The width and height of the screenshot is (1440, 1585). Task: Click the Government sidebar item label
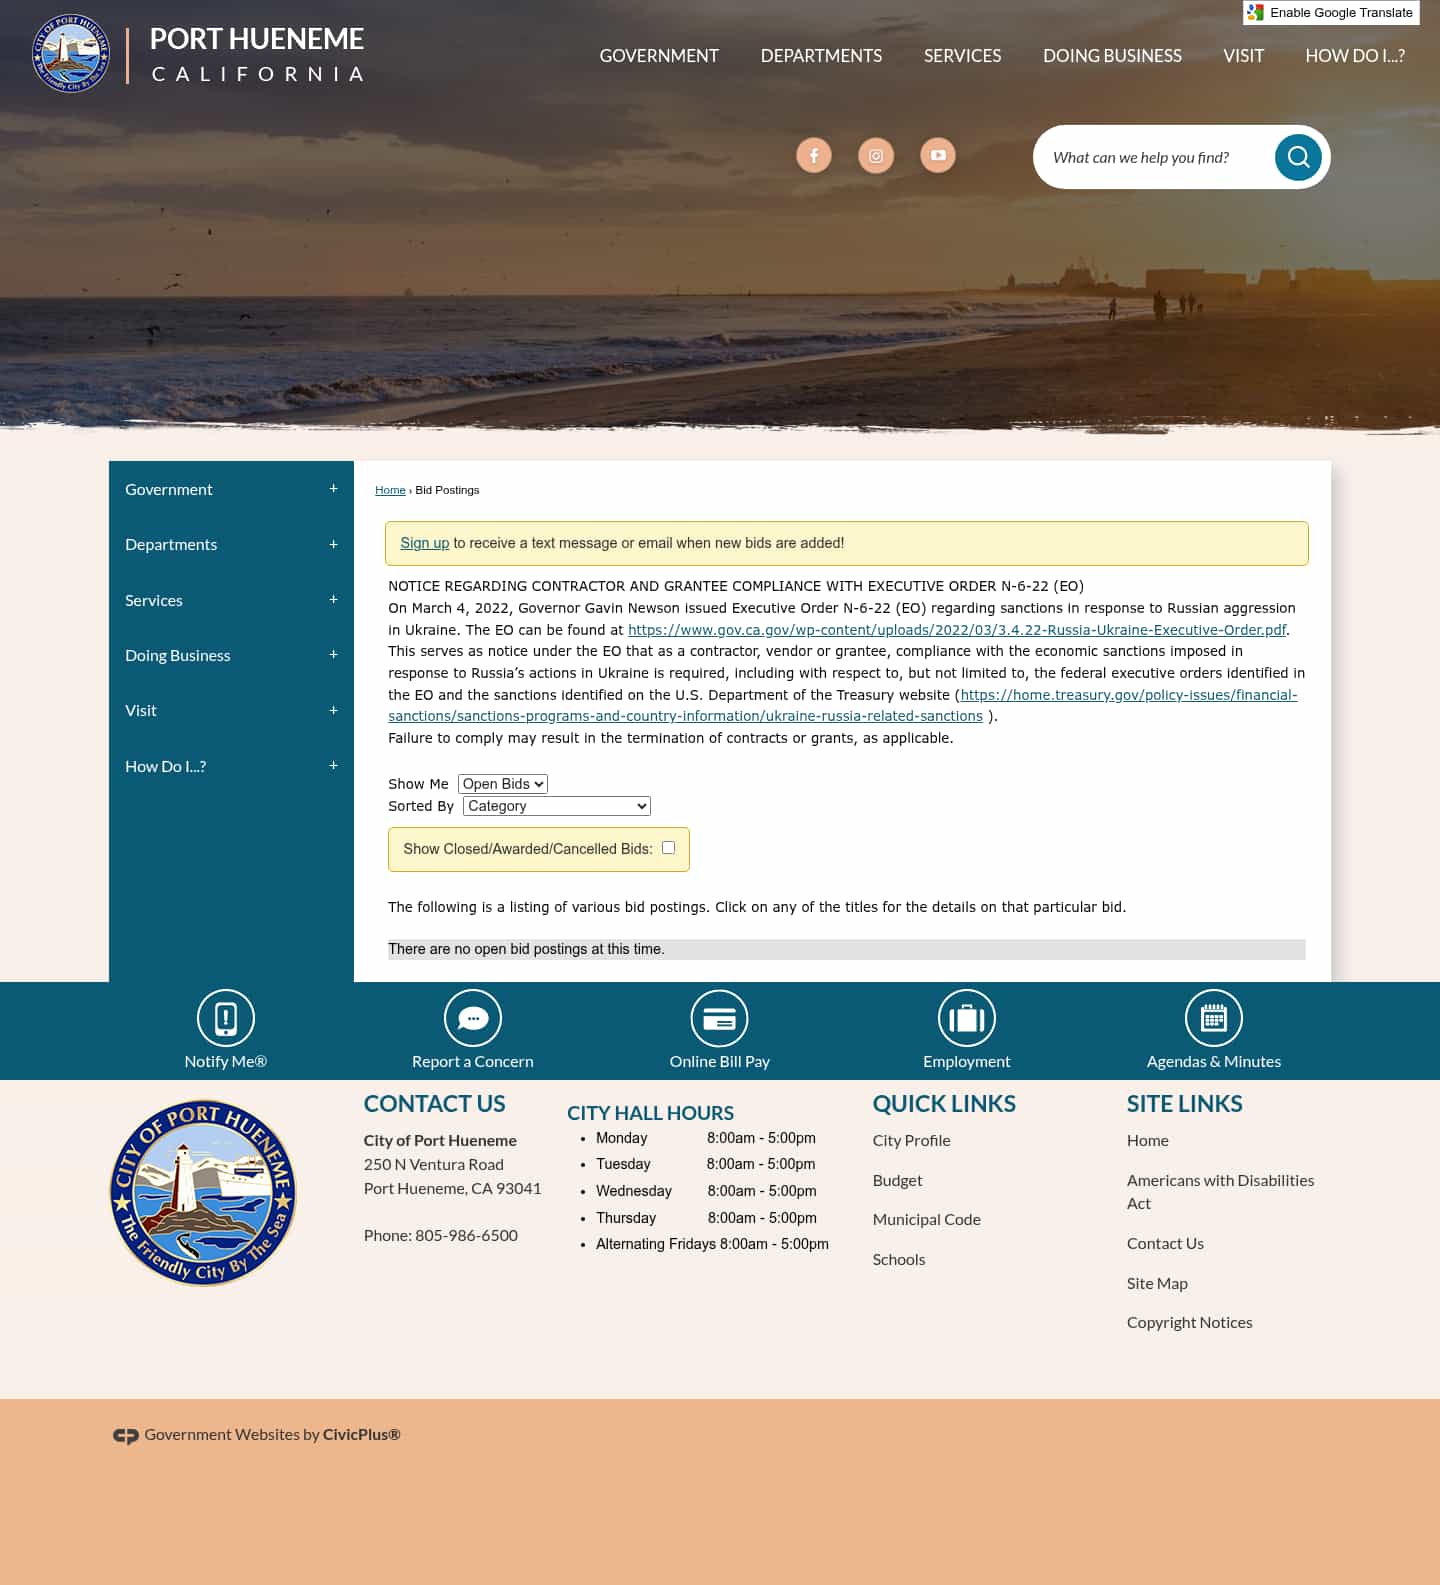[169, 489]
